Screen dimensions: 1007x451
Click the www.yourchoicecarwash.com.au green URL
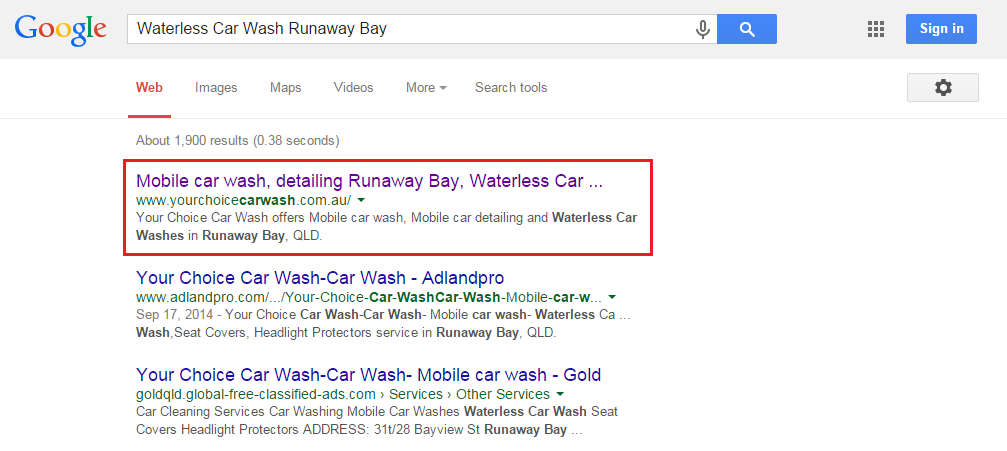[243, 200]
